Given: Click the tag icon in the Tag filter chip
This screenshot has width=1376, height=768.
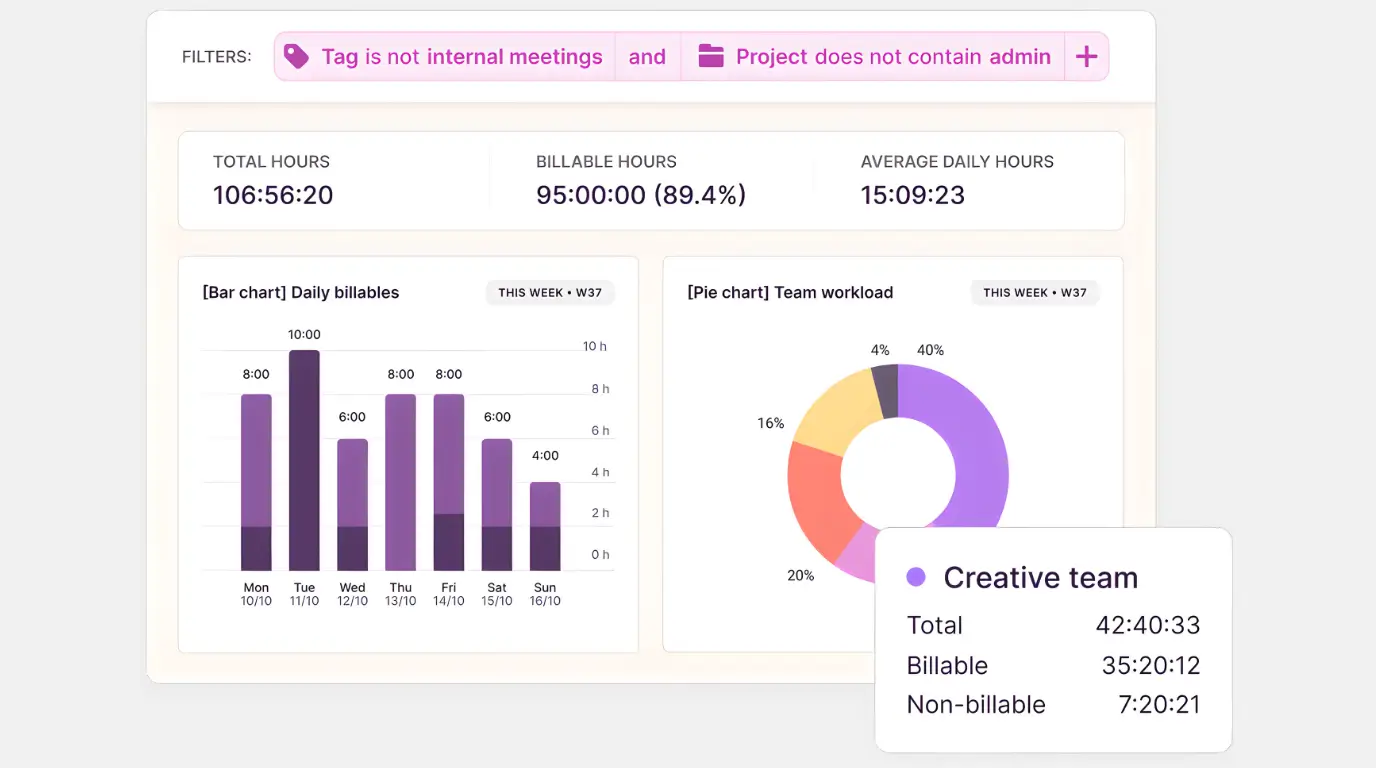Looking at the screenshot, I should click(296, 56).
